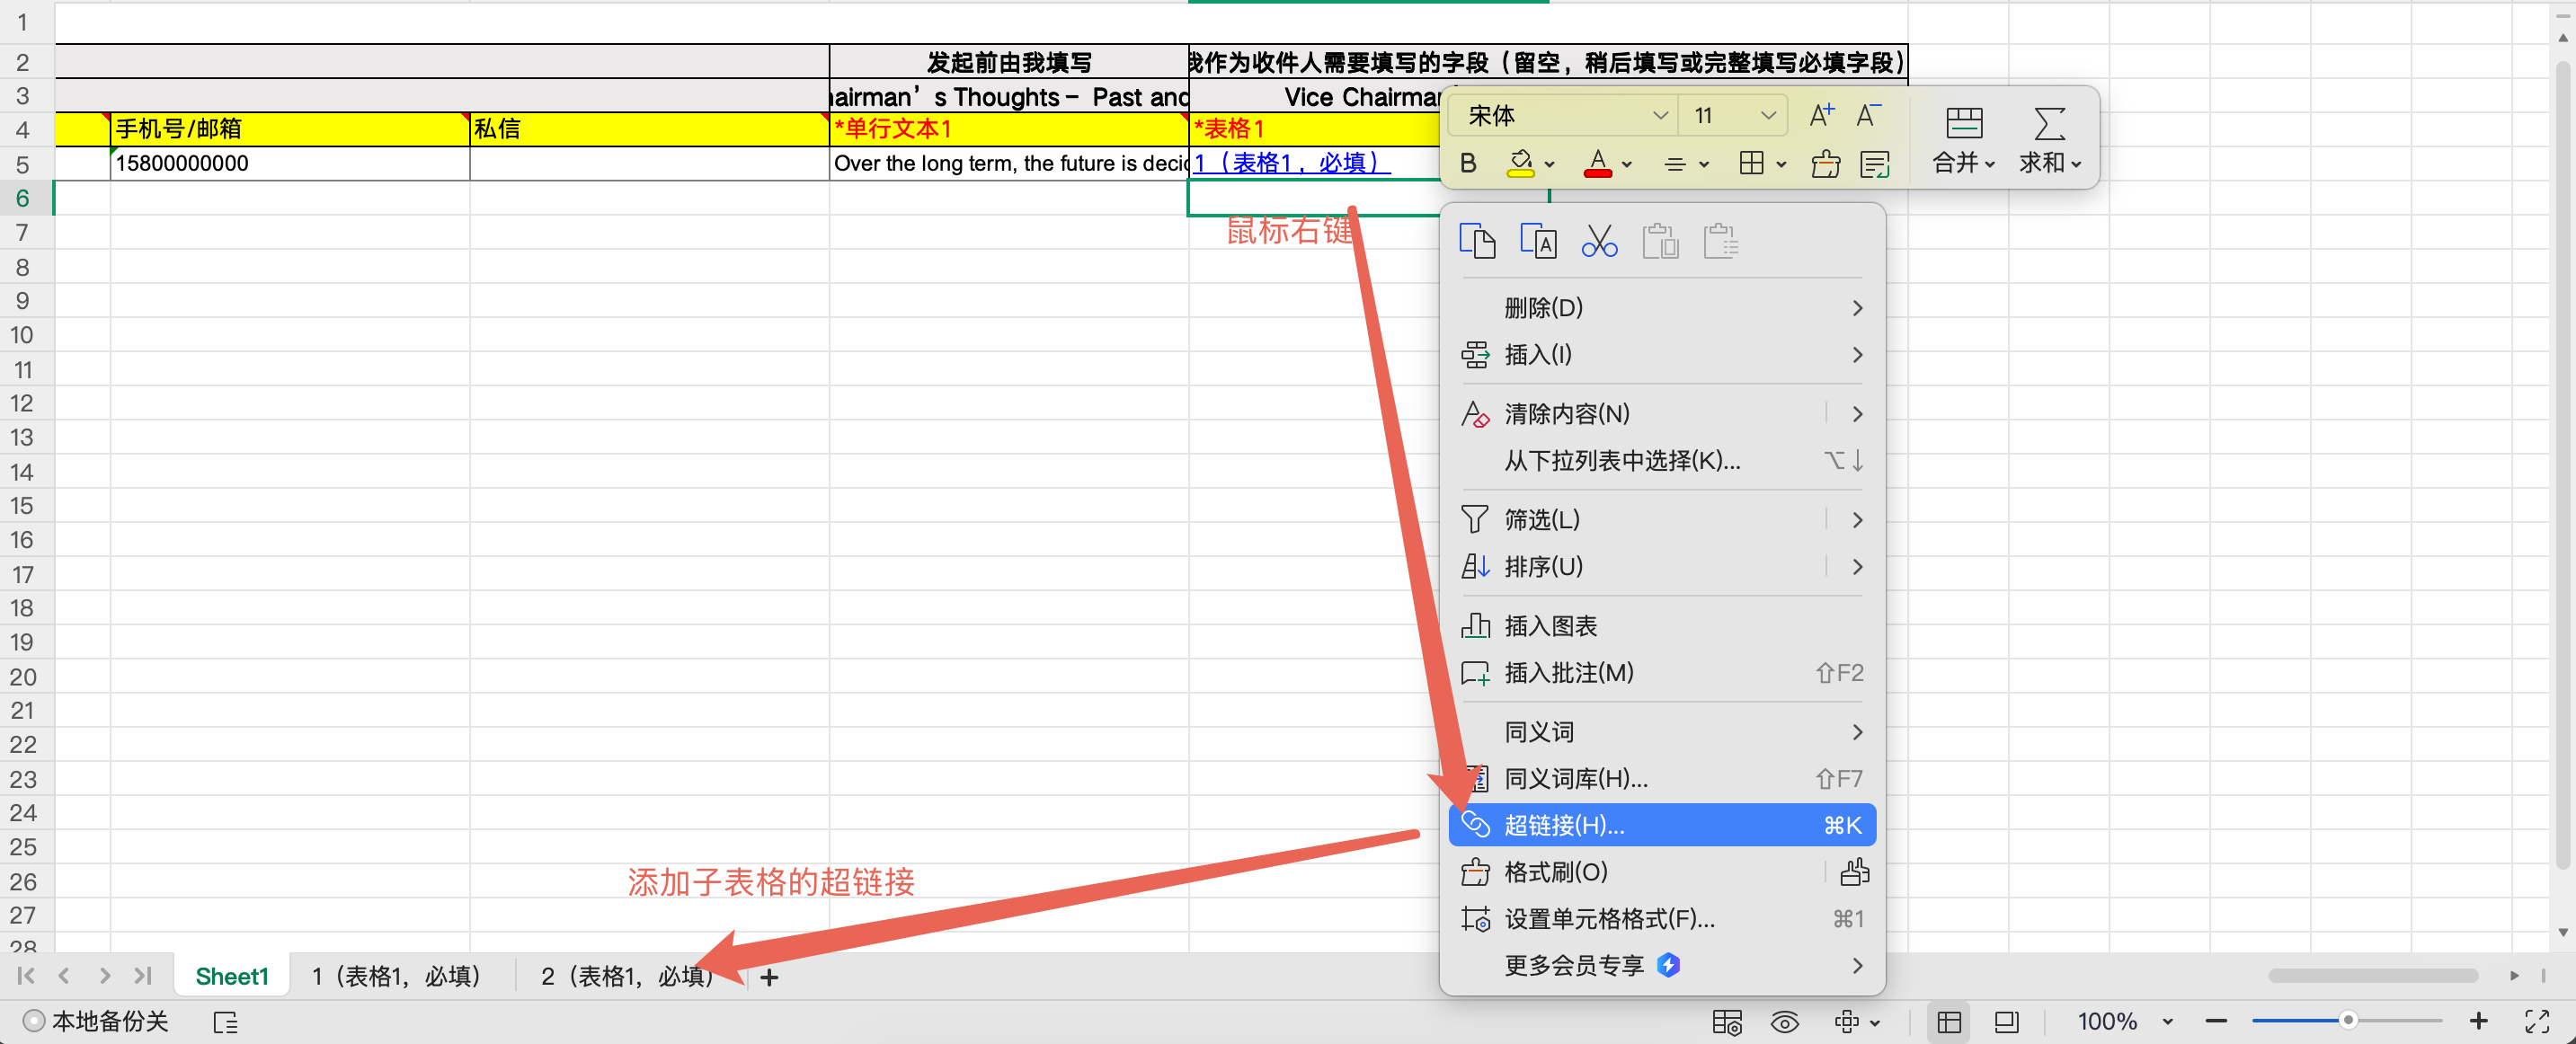This screenshot has height=1044, width=2576.
Task: Click the zoom slider handle
Action: 2347,1021
